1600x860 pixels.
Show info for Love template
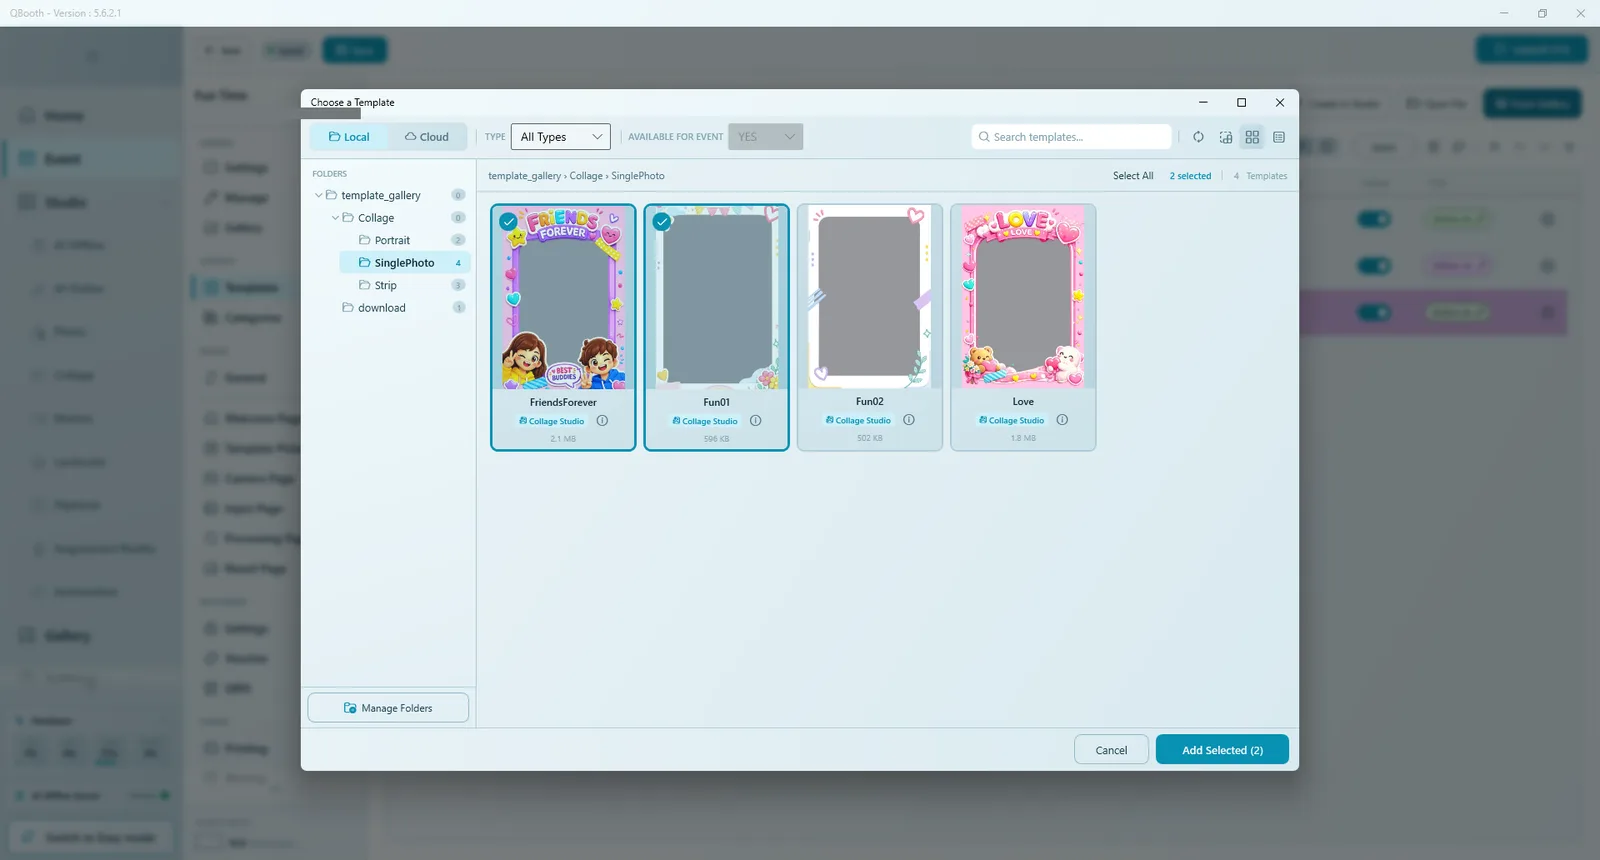tap(1062, 420)
